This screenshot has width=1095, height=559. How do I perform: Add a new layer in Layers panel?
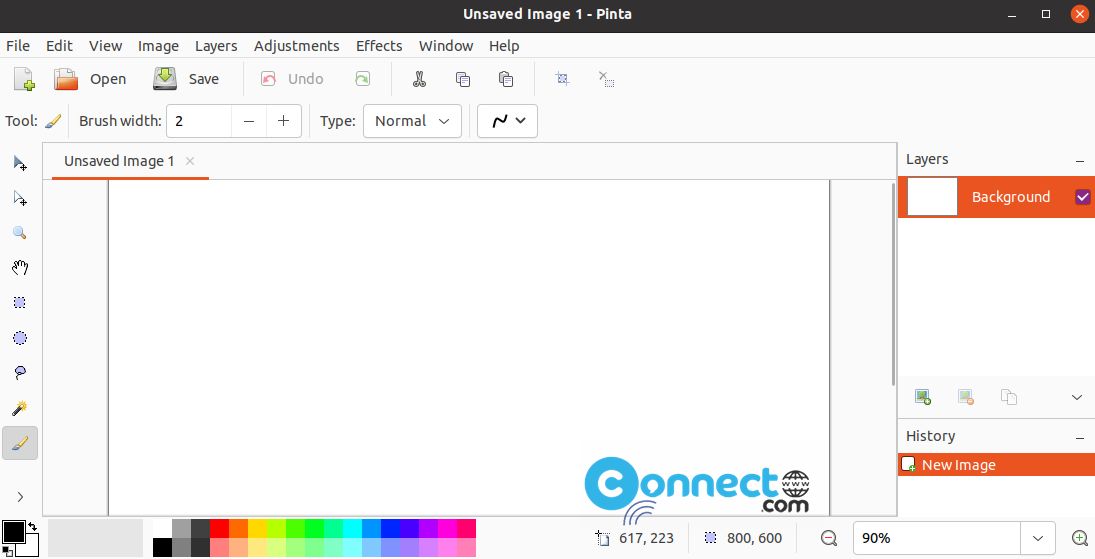click(923, 398)
